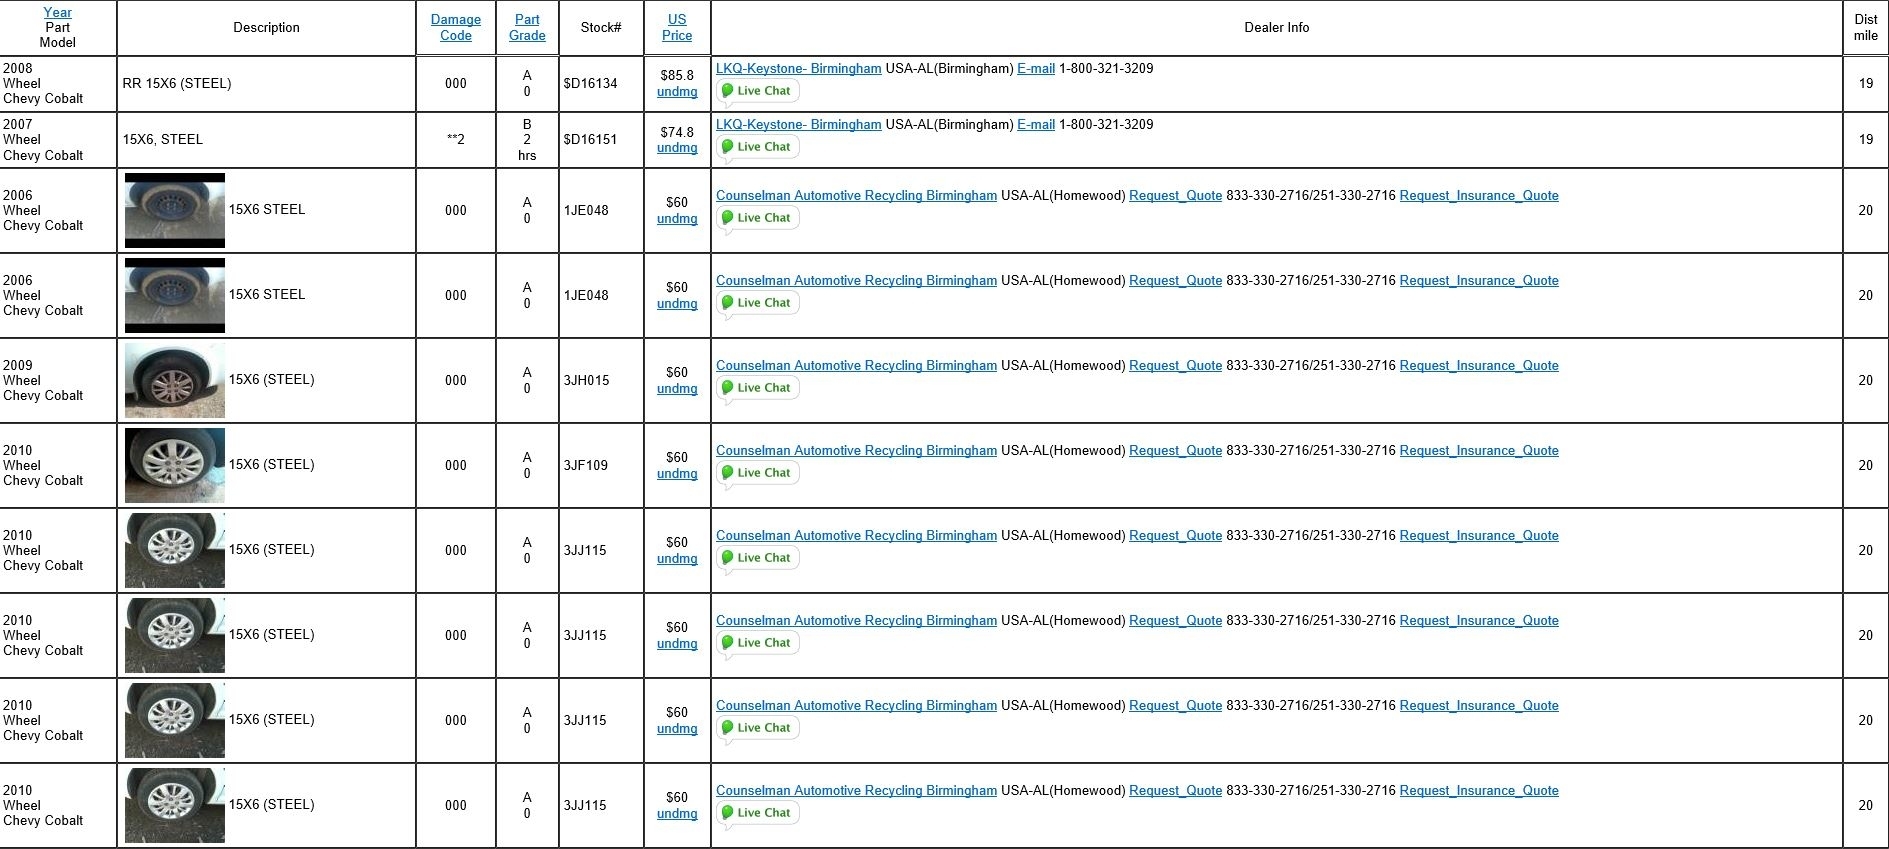Click Request_Insurance_Quote in the 3JF109 row
Viewport: 1889px width, 849px height.
tap(1479, 451)
